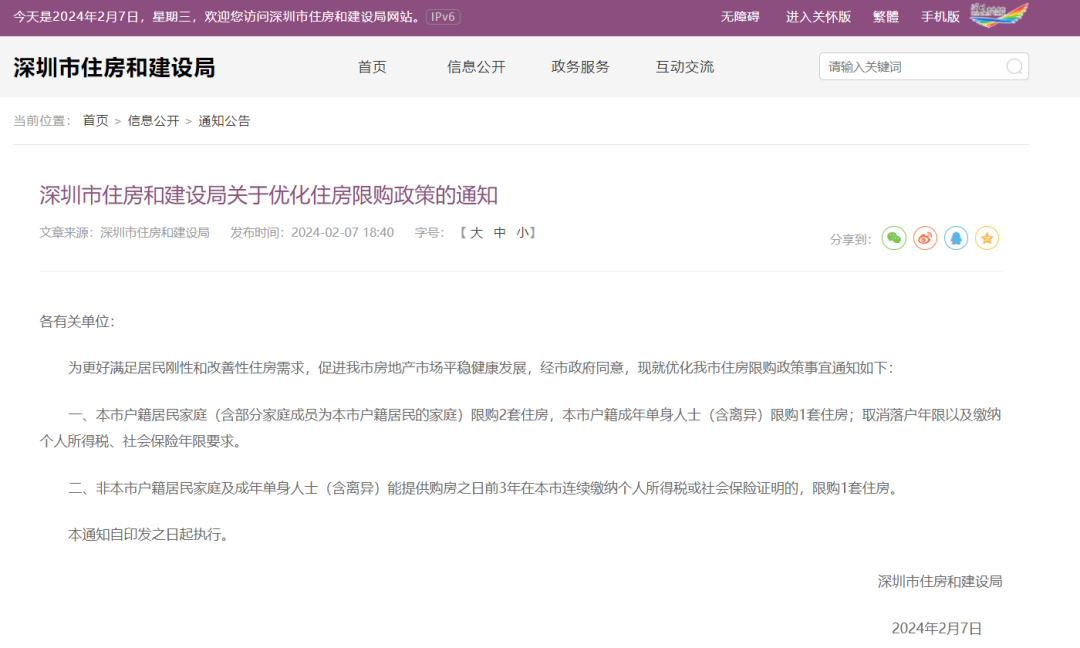The height and width of the screenshot is (648, 1080).
Task: Set font size to 小
Action: 522,233
